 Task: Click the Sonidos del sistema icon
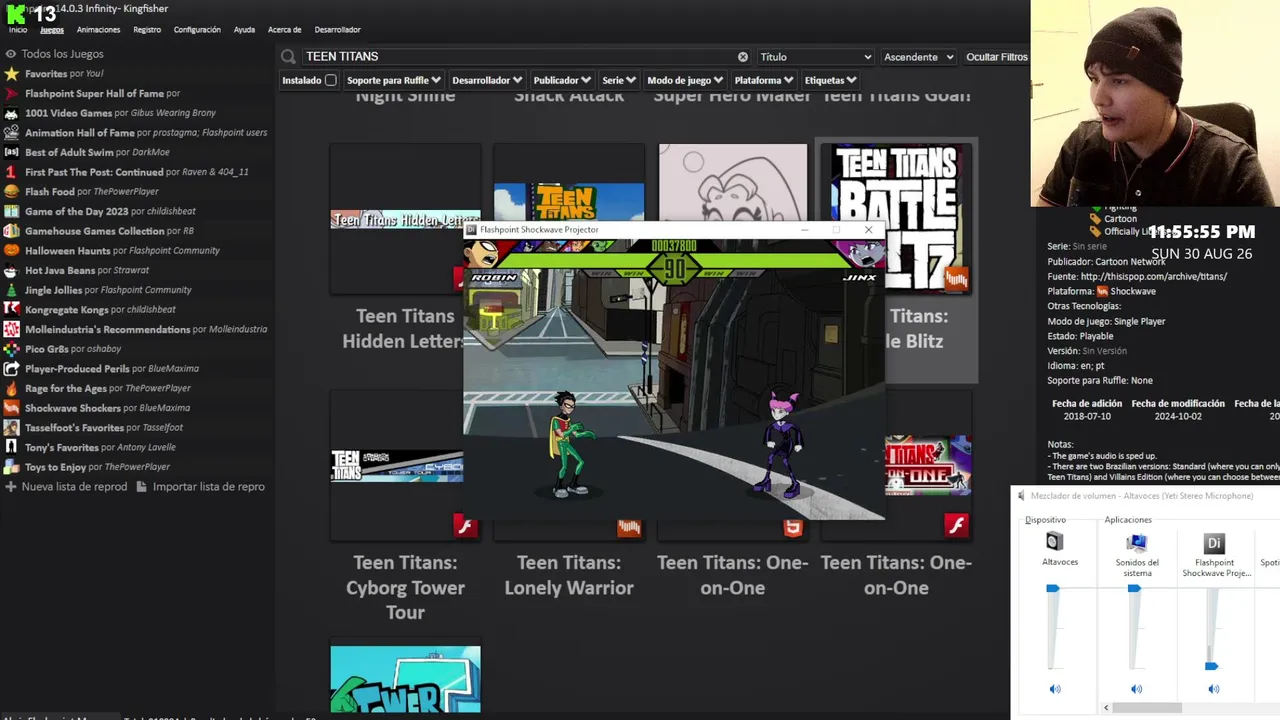pyautogui.click(x=1136, y=542)
